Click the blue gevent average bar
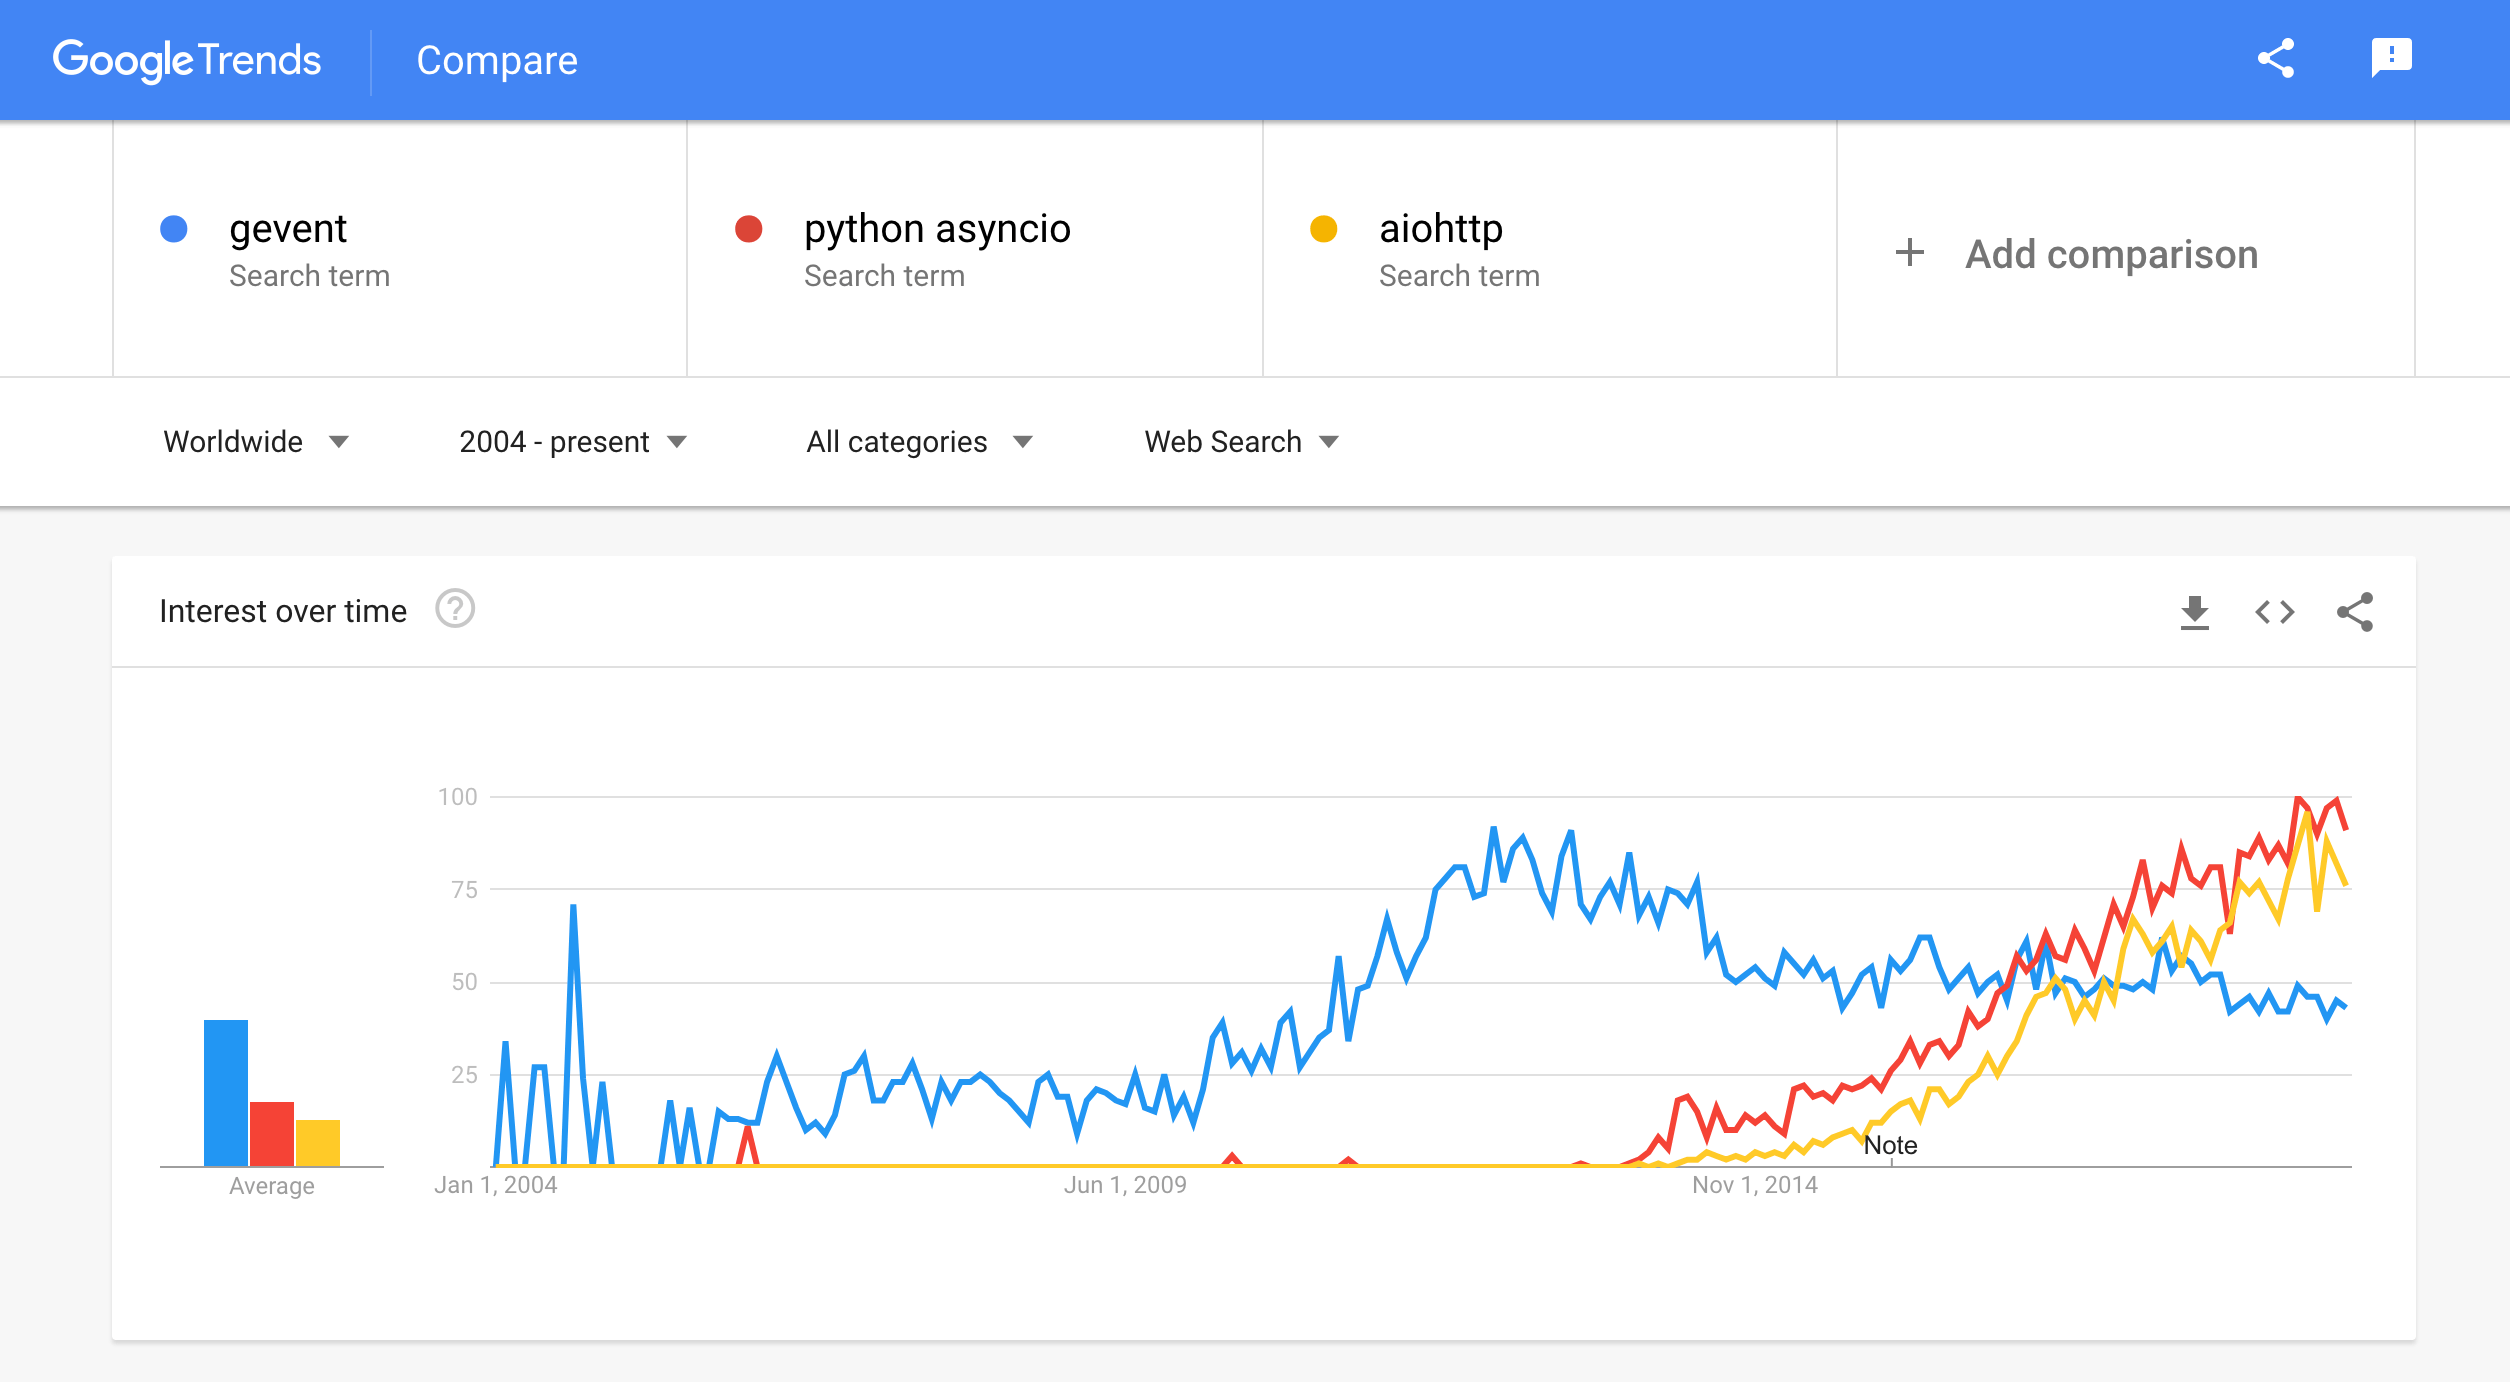The height and width of the screenshot is (1382, 2510). point(226,1092)
